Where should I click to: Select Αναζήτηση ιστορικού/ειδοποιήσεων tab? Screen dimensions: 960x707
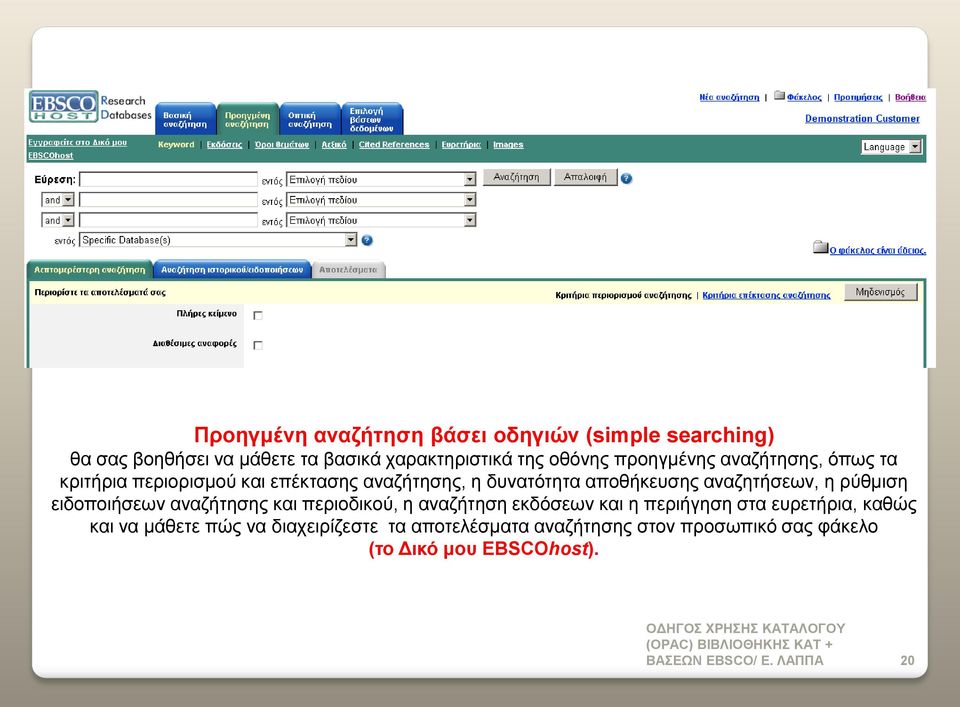pos(232,269)
